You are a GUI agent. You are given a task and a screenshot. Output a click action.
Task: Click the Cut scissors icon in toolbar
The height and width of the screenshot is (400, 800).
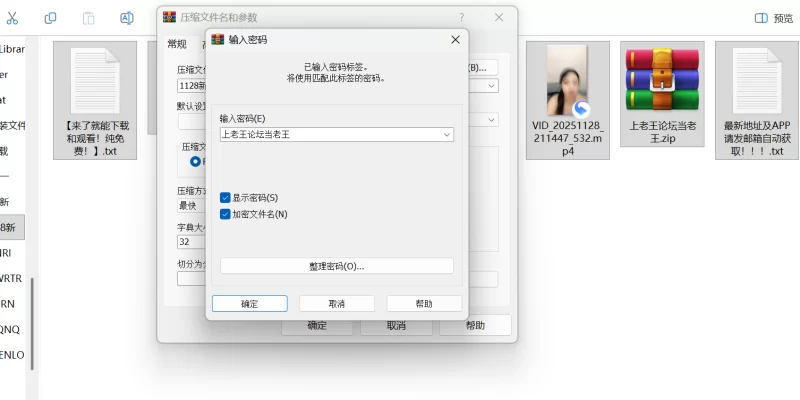click(x=12, y=18)
